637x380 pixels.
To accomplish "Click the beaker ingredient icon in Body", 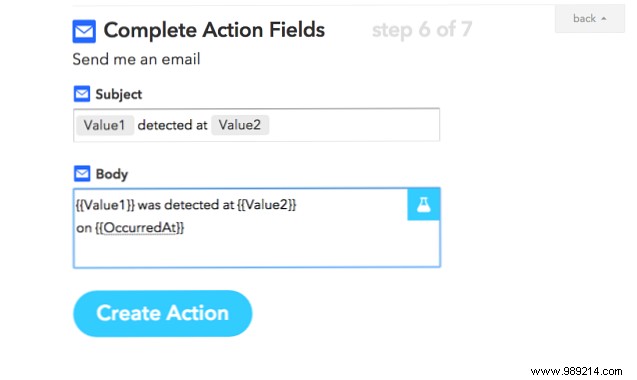I will 424,204.
